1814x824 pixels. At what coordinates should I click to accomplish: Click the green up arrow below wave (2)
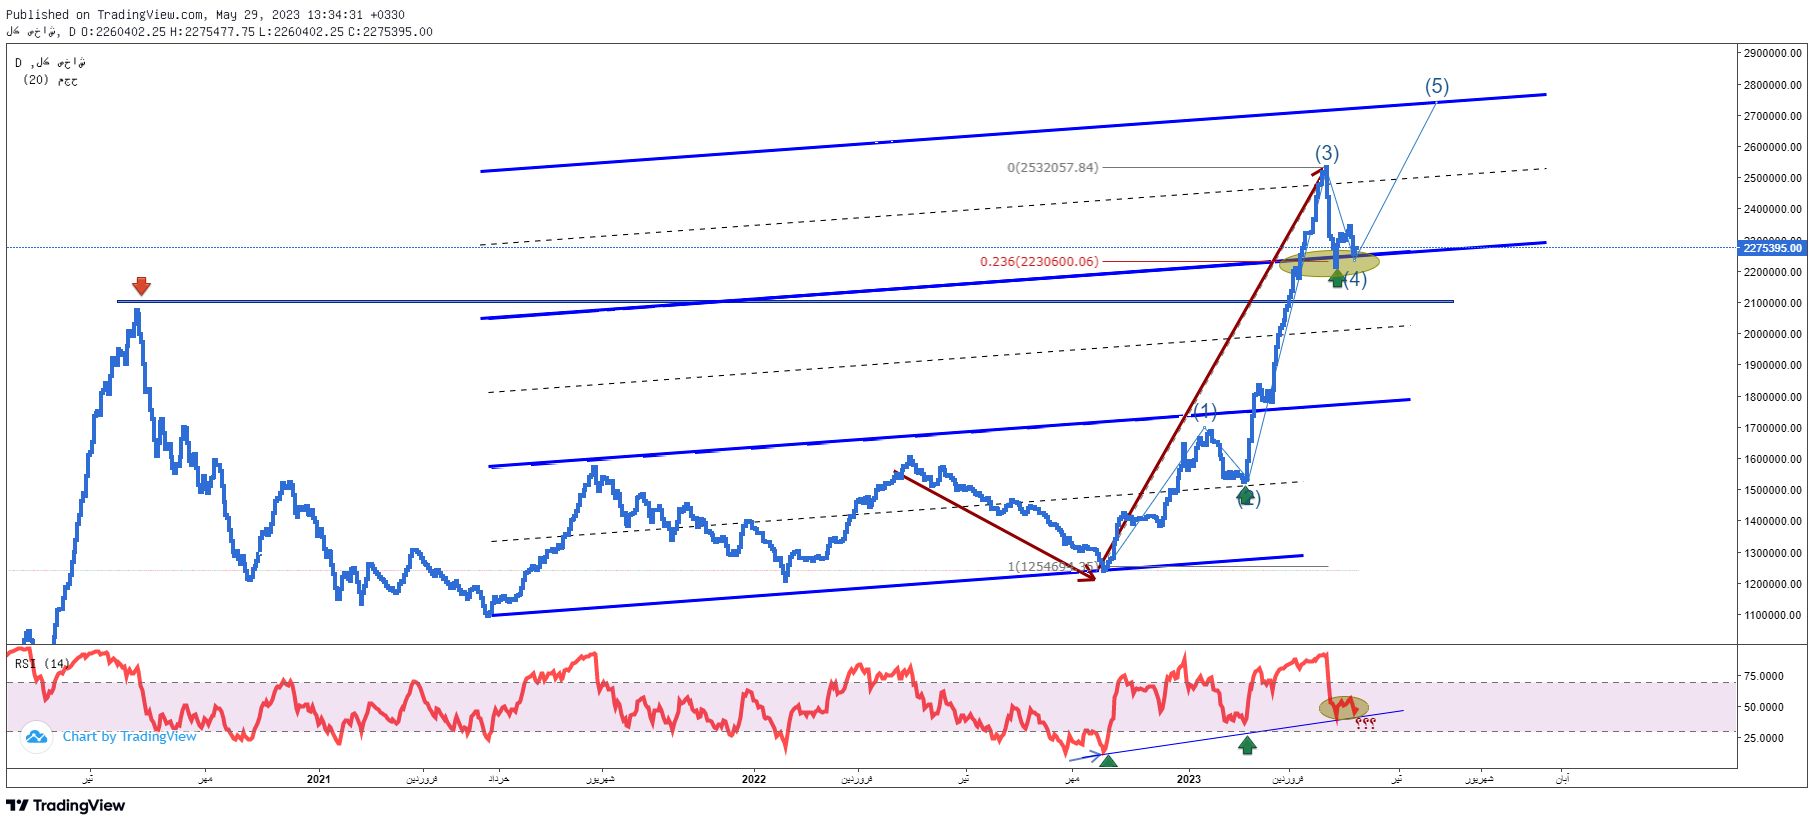(x=1245, y=494)
